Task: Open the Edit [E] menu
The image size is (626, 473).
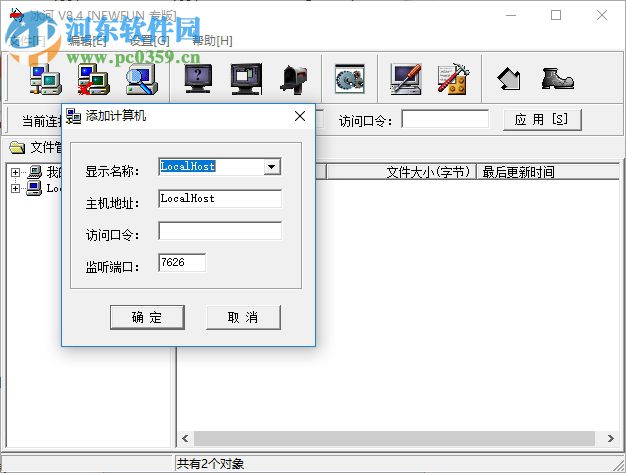Action: click(x=87, y=40)
